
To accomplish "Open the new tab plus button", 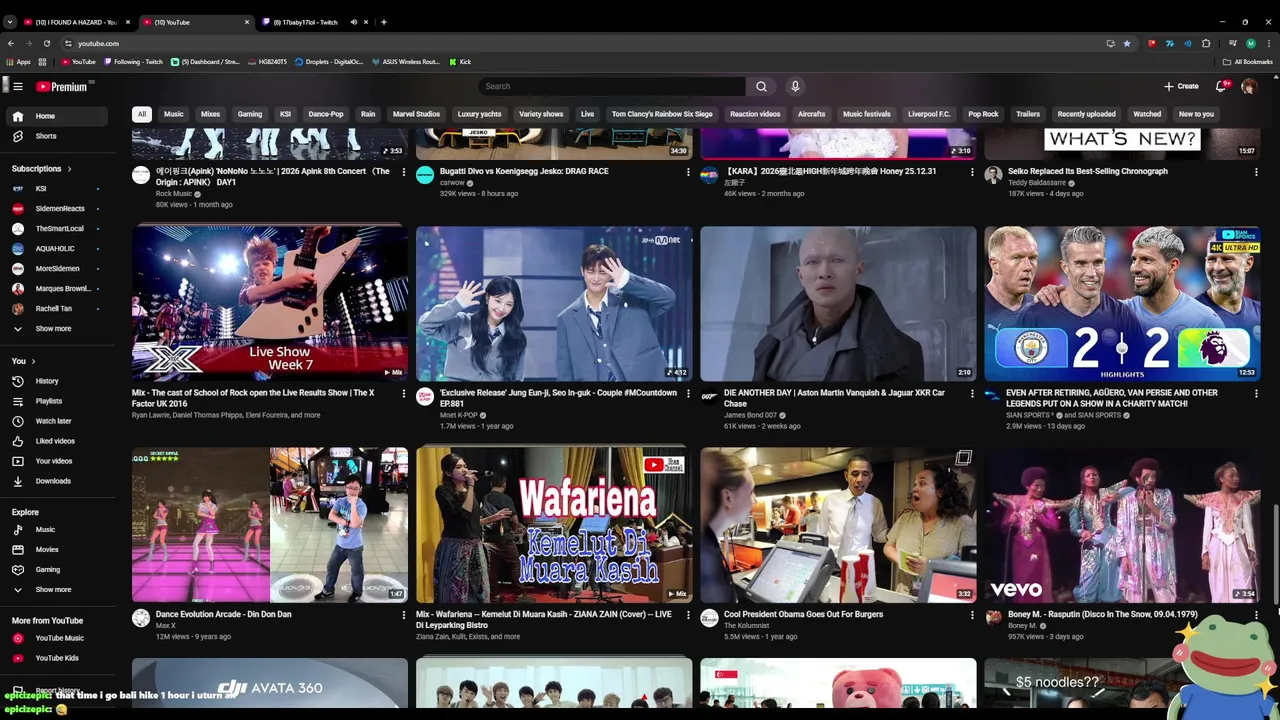I will click(x=384, y=22).
